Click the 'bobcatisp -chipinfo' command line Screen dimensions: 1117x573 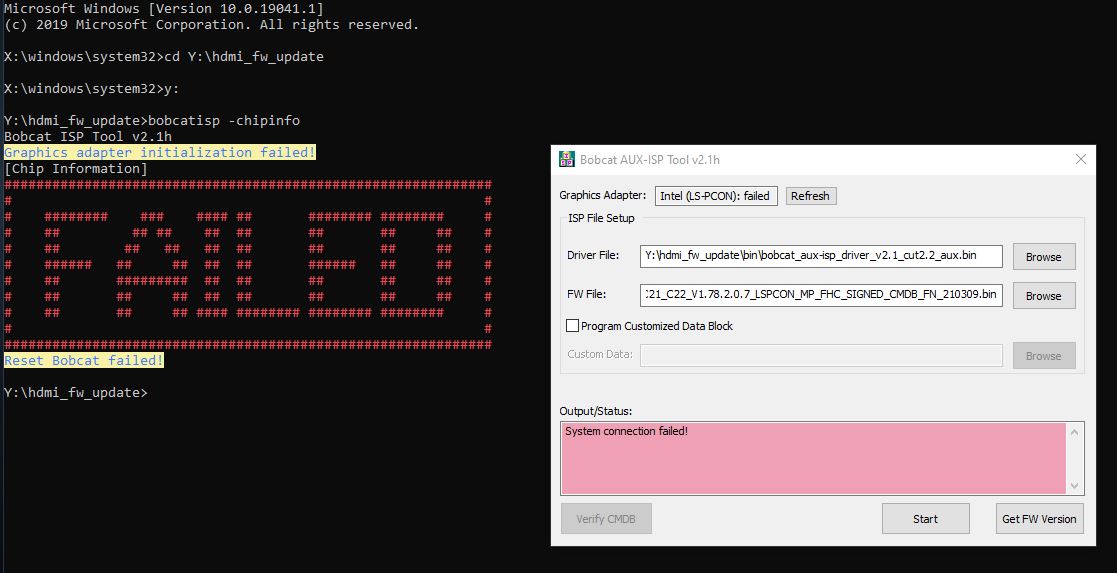click(x=152, y=120)
